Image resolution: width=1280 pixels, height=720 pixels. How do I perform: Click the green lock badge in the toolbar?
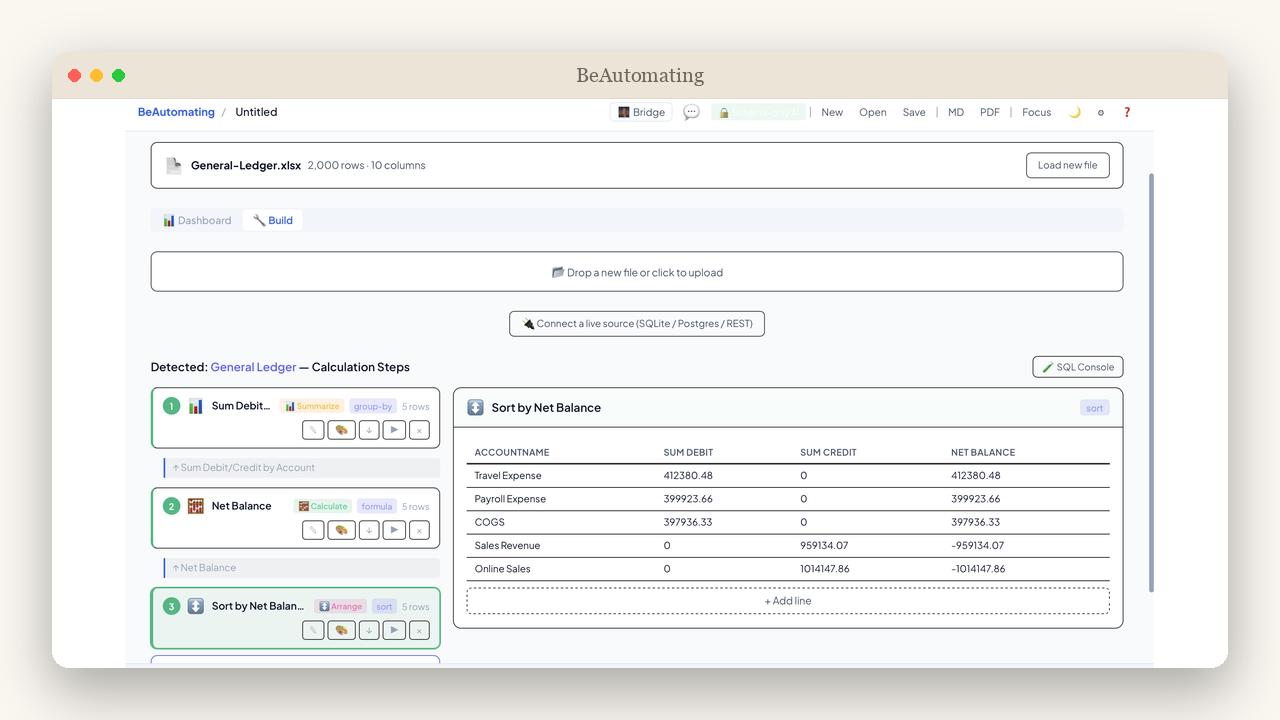[x=758, y=112]
